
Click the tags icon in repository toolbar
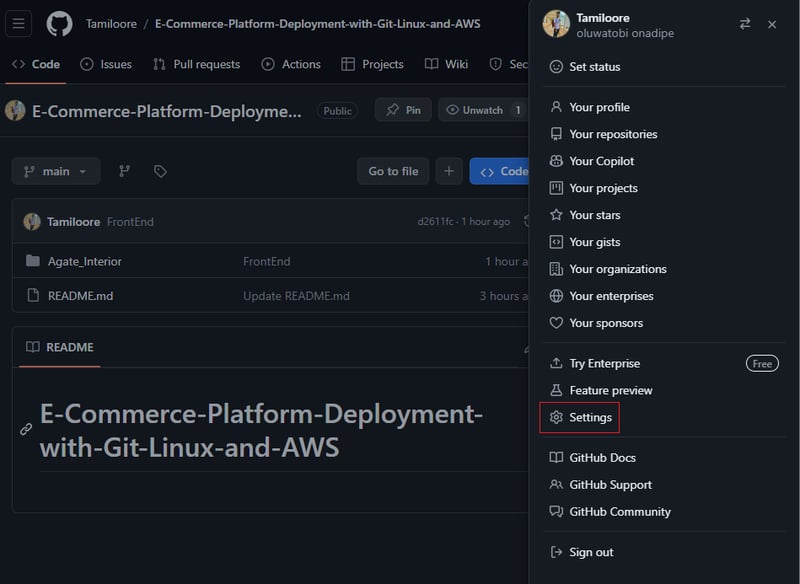[160, 171]
